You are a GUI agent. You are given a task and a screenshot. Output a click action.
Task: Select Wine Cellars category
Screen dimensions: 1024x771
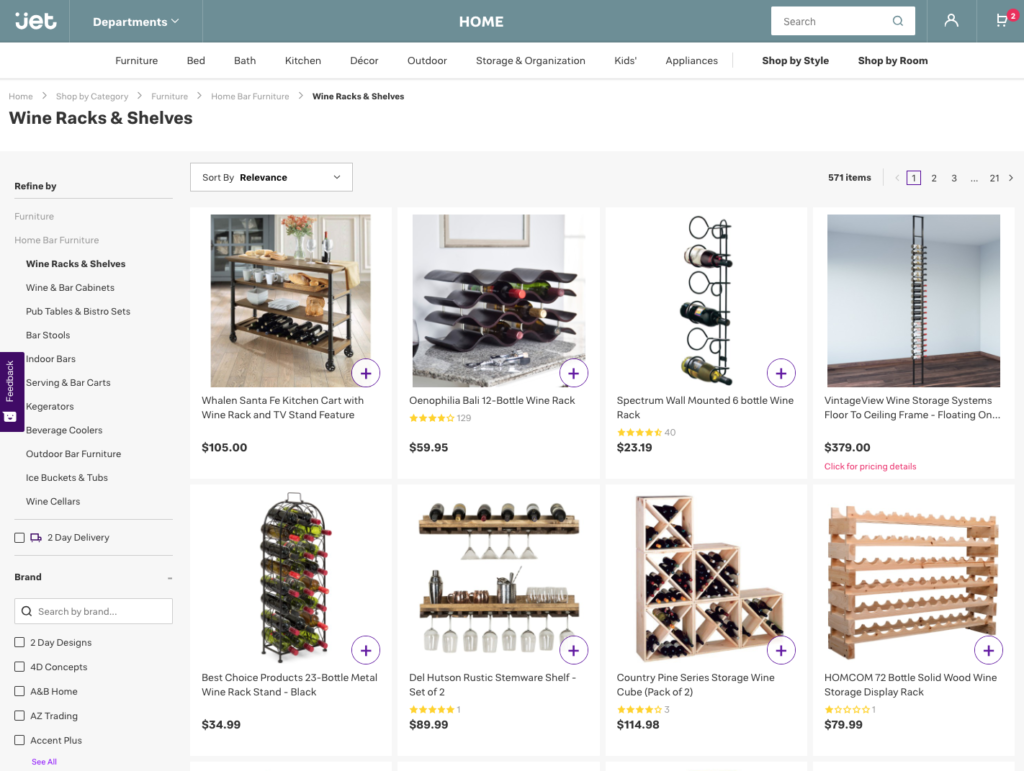pos(53,501)
